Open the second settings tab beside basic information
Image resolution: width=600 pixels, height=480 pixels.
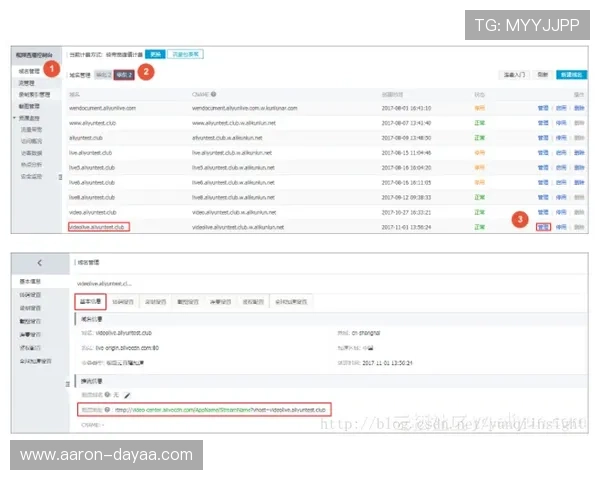(x=123, y=302)
